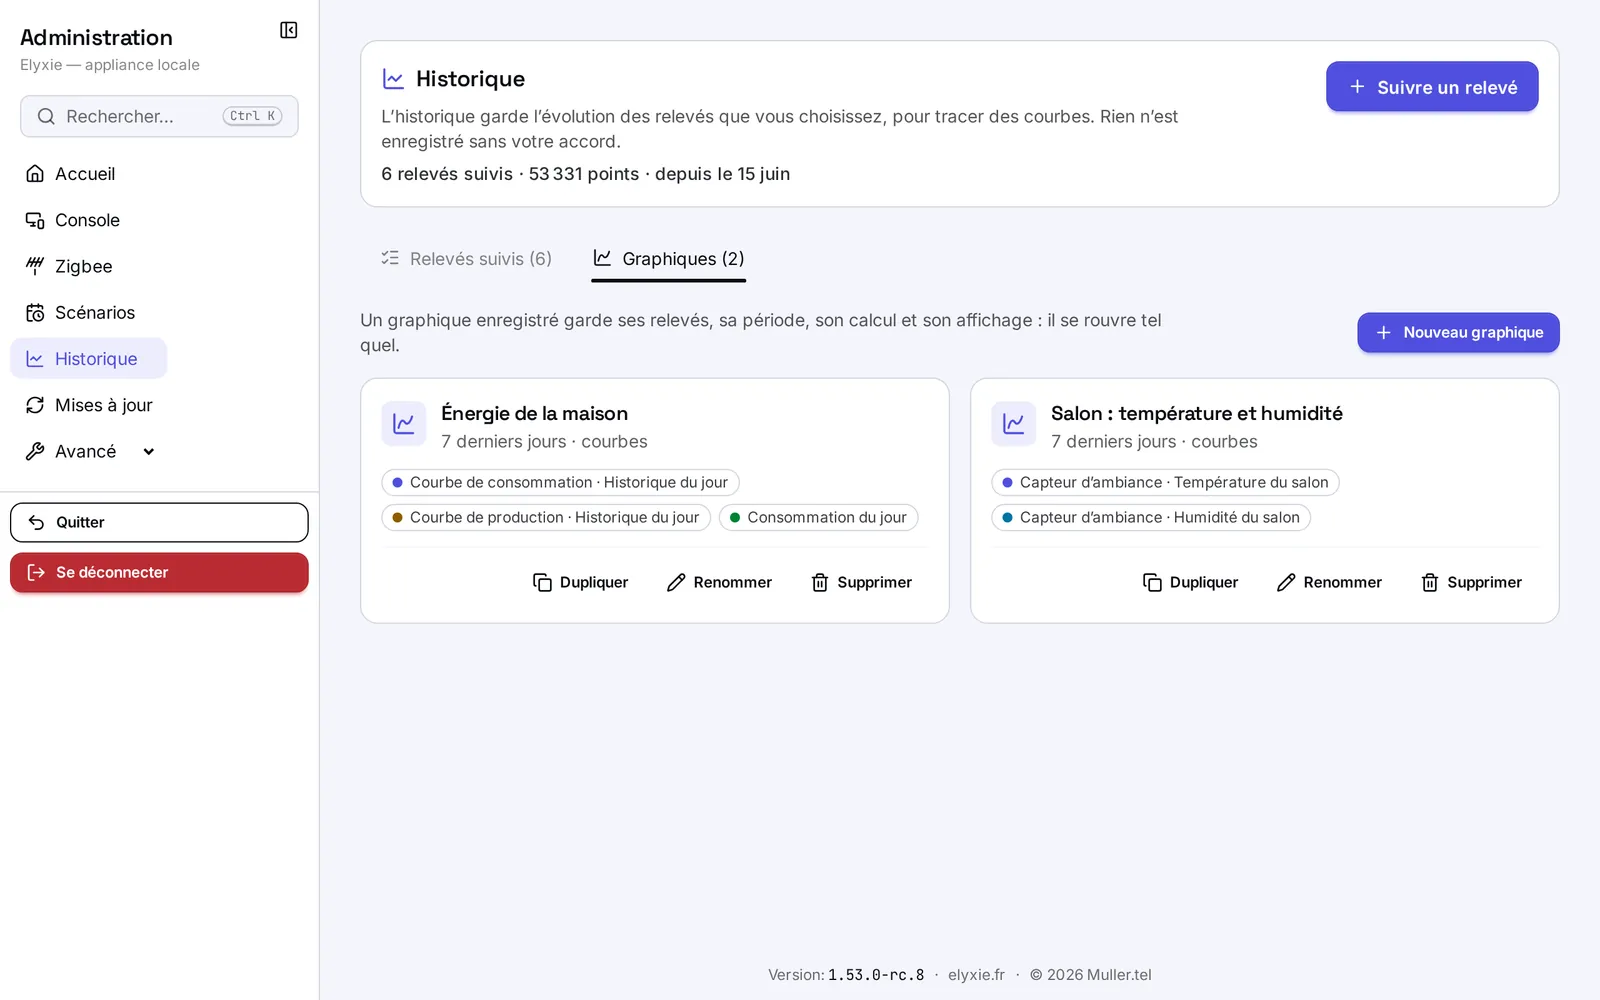
Task: Open Mises à jour page
Action: point(88,405)
